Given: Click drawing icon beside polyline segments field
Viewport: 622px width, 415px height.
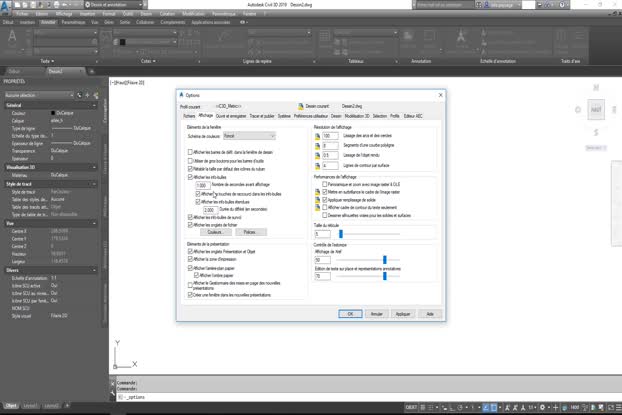Looking at the screenshot, I should point(317,146).
